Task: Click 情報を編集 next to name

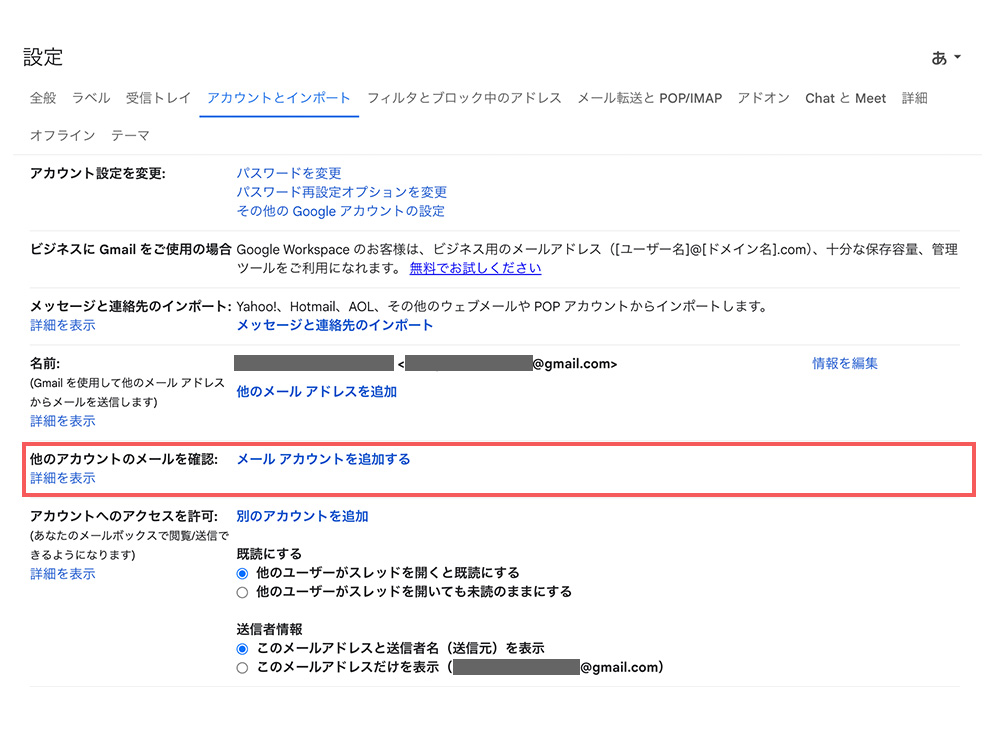Action: 844,363
